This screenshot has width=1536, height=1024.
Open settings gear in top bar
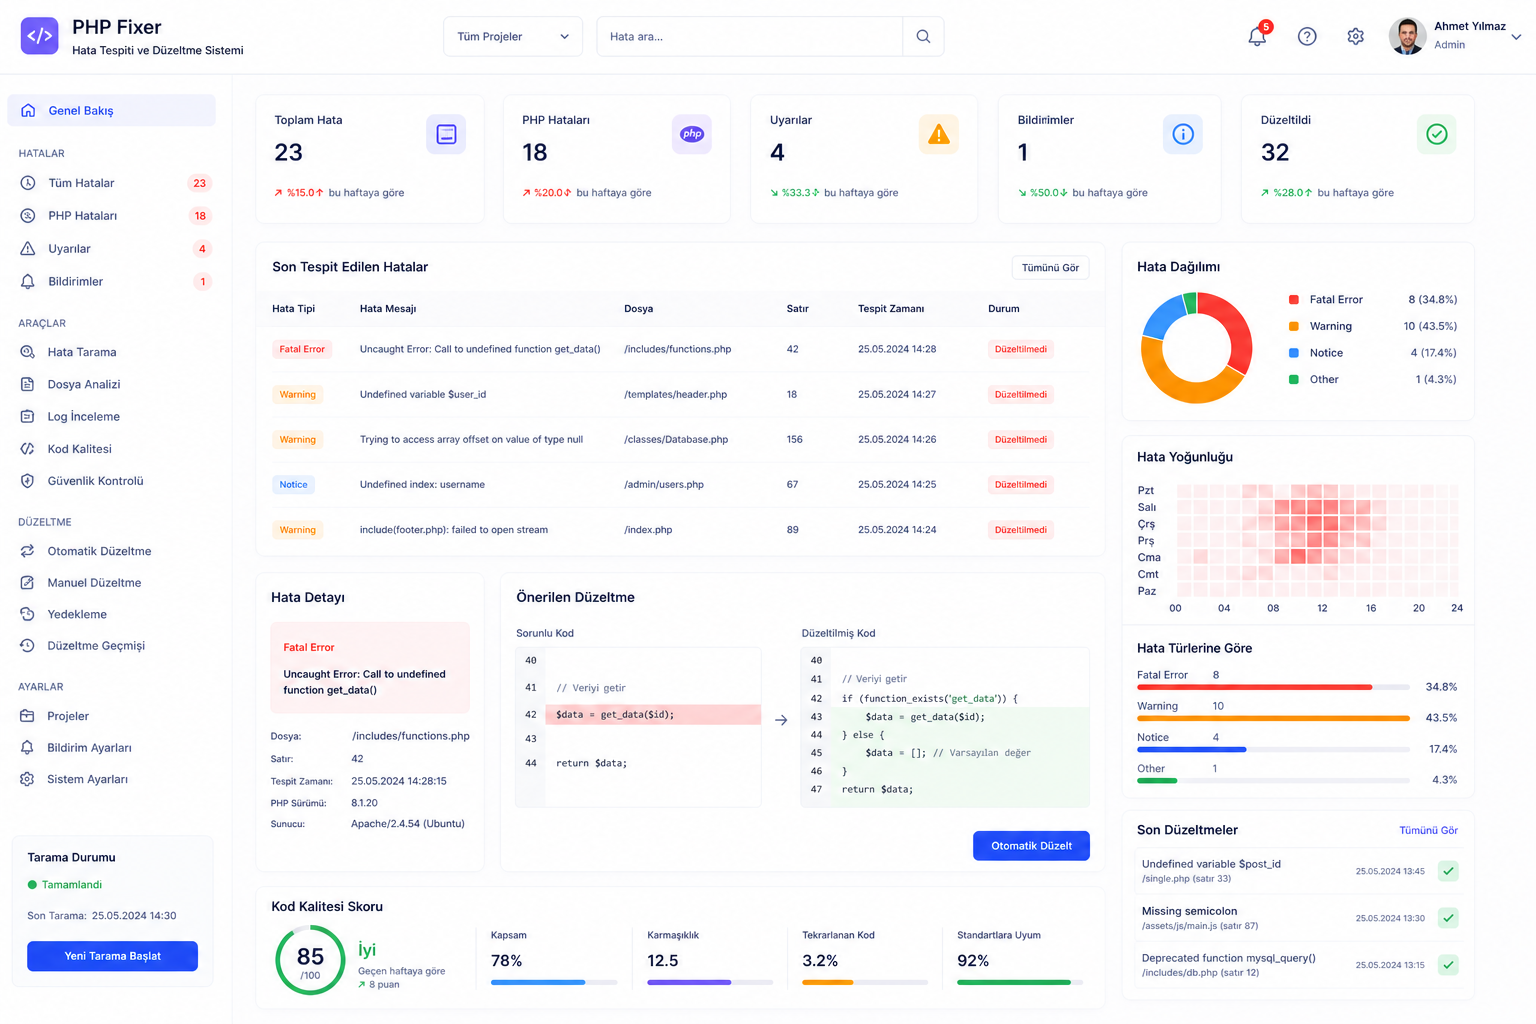[x=1355, y=36]
